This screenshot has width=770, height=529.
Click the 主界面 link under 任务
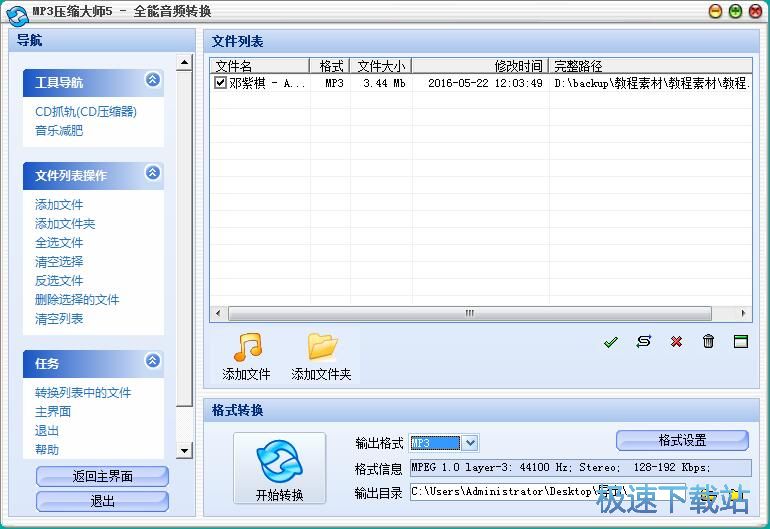(x=53, y=412)
